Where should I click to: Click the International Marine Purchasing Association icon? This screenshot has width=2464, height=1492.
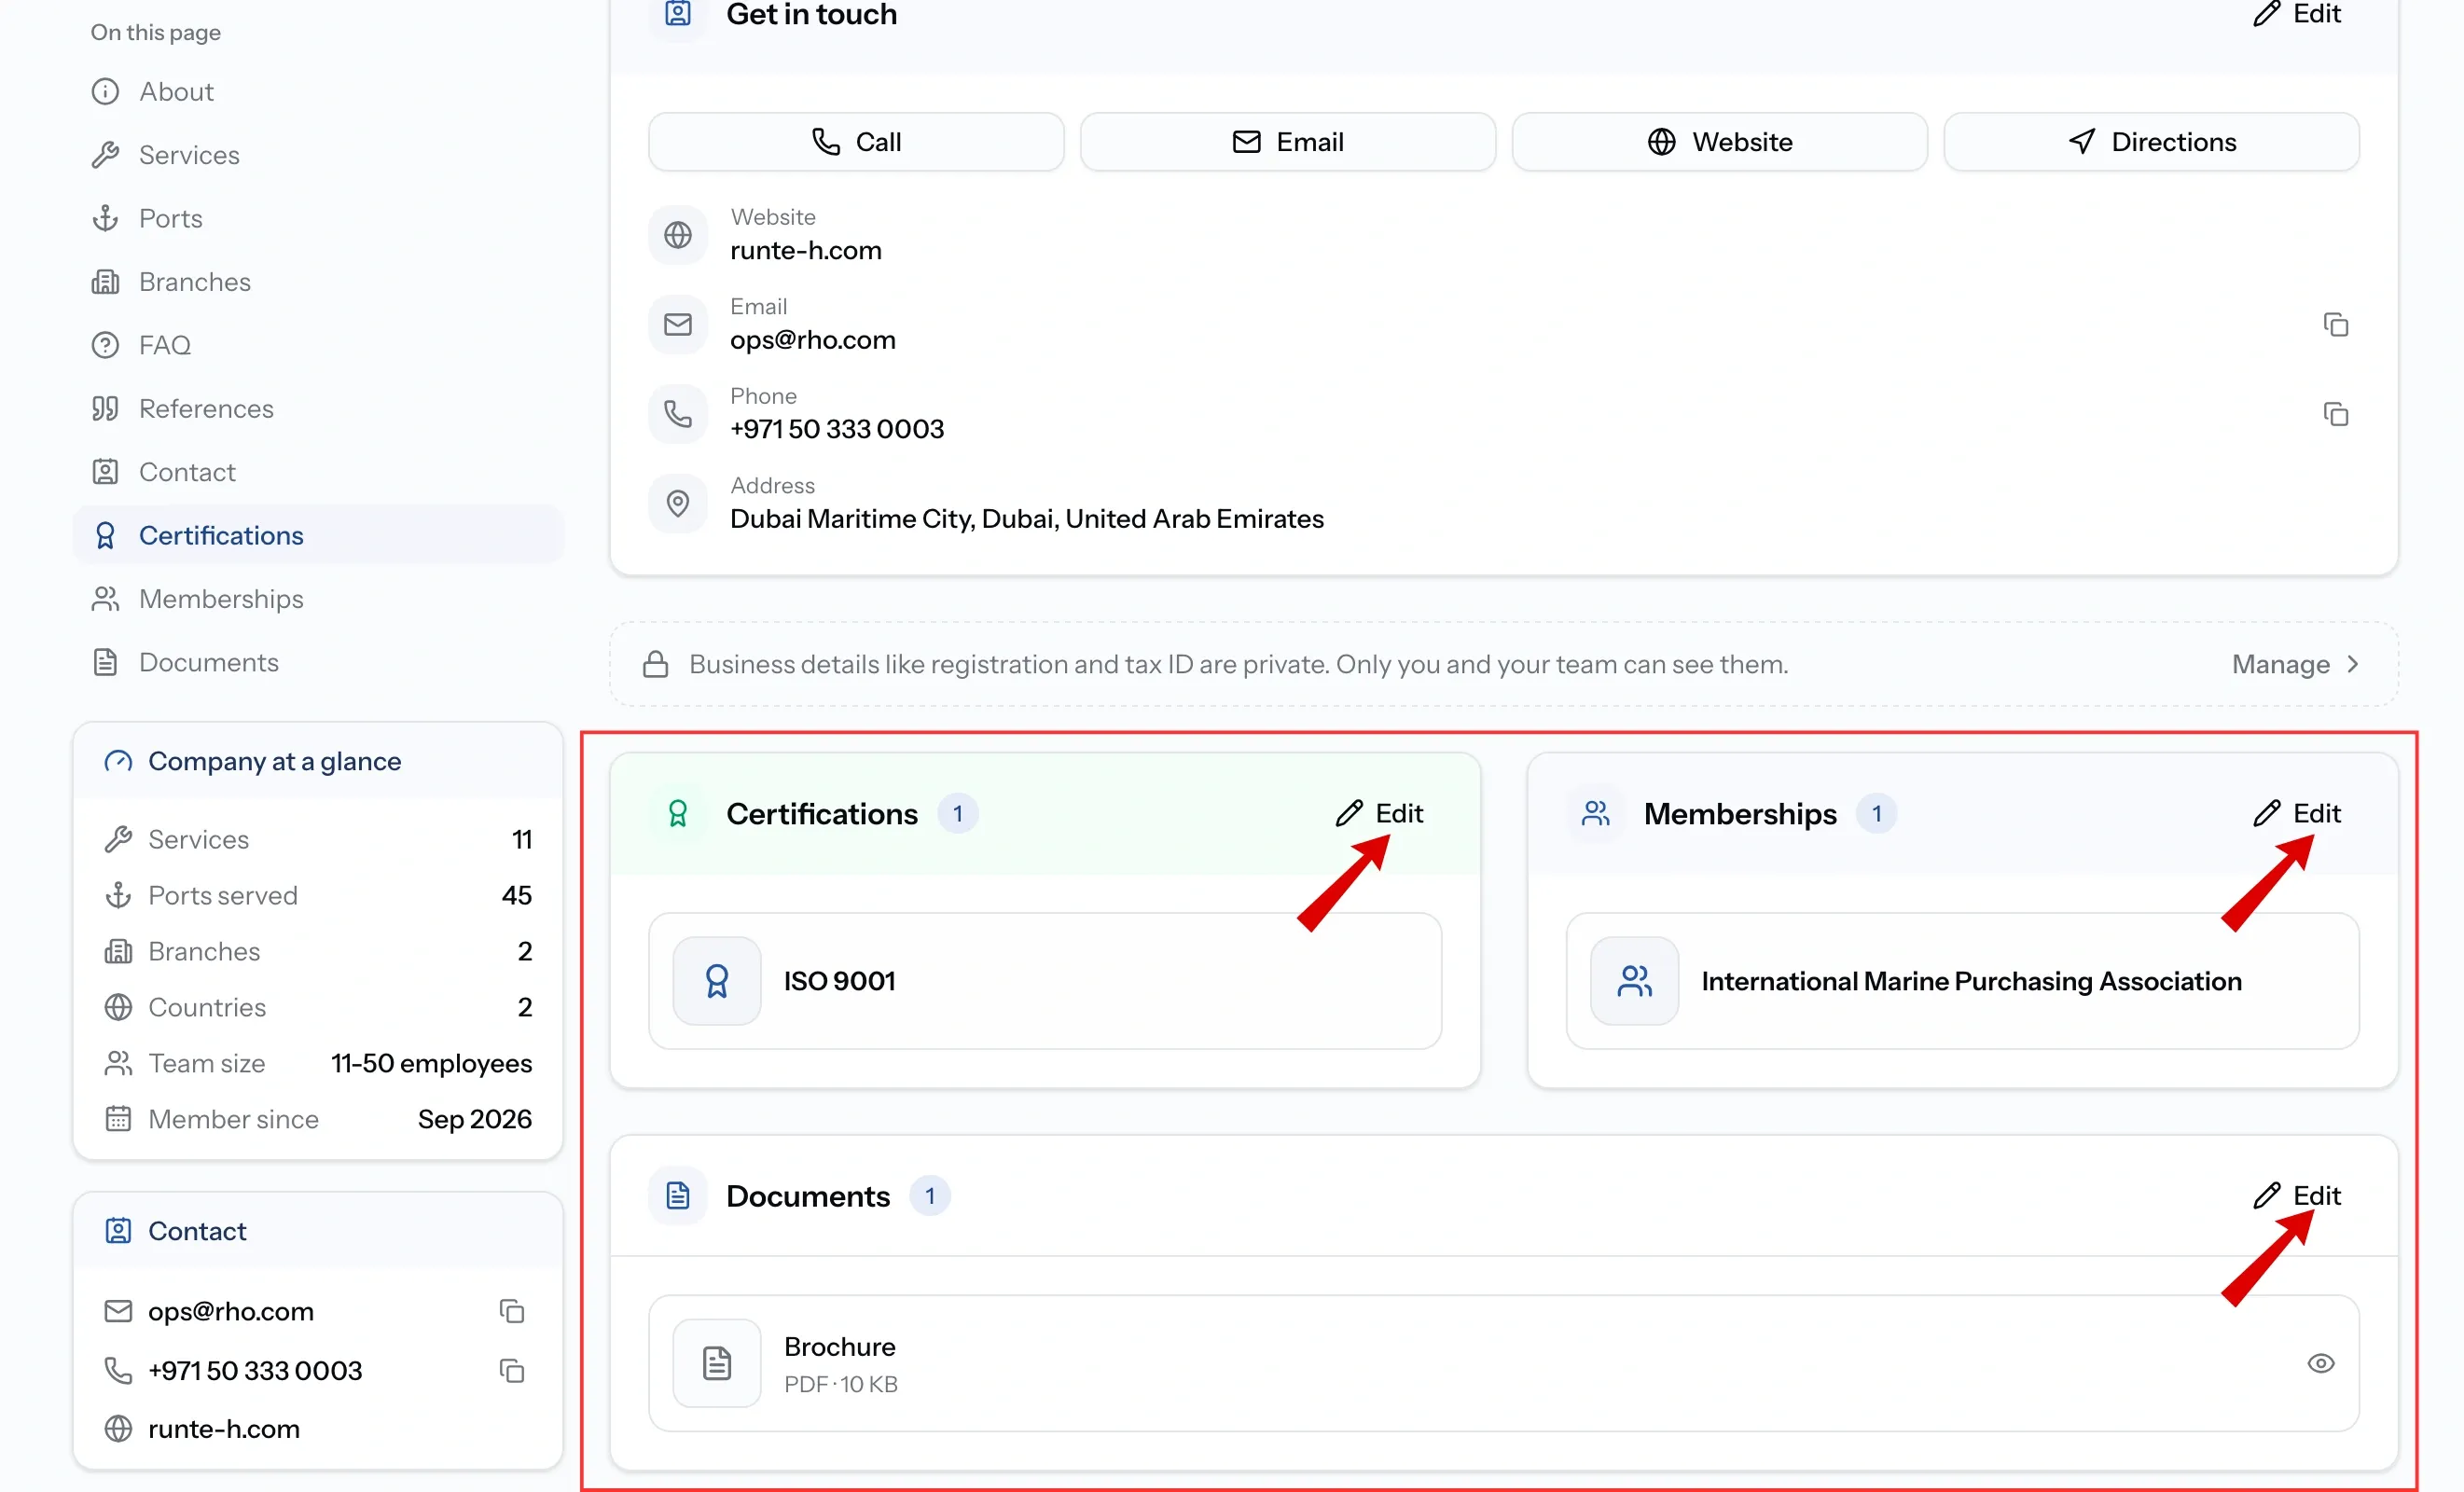point(1634,981)
